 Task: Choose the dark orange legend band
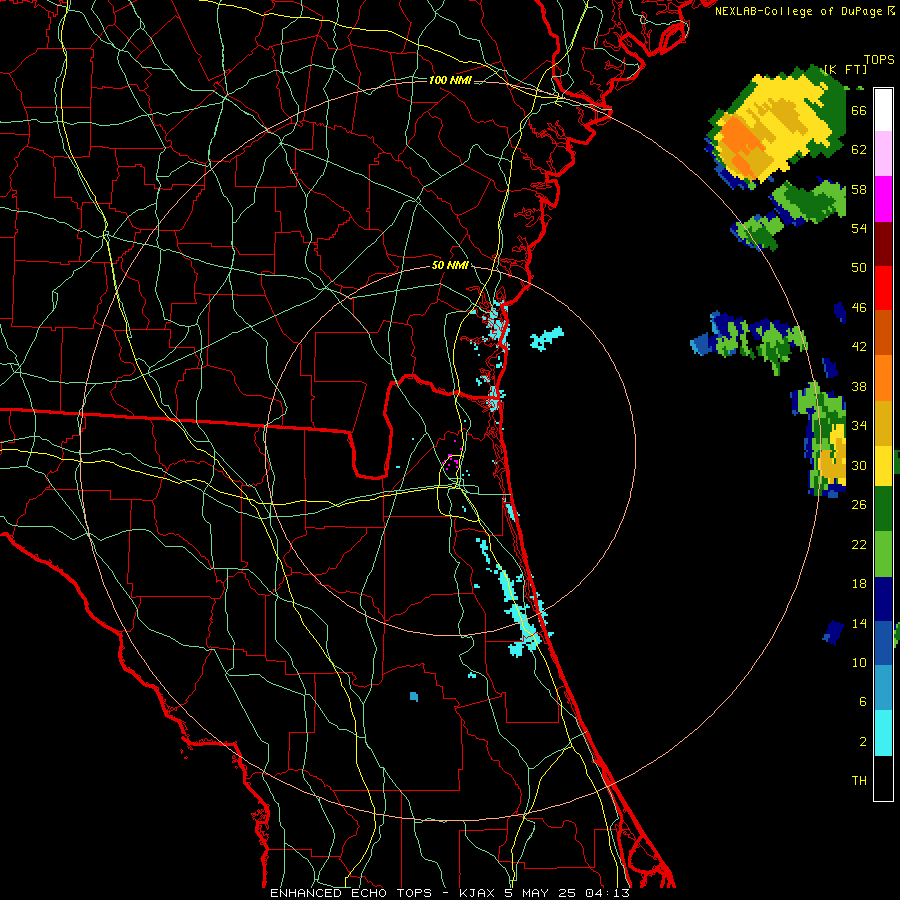tap(883, 332)
